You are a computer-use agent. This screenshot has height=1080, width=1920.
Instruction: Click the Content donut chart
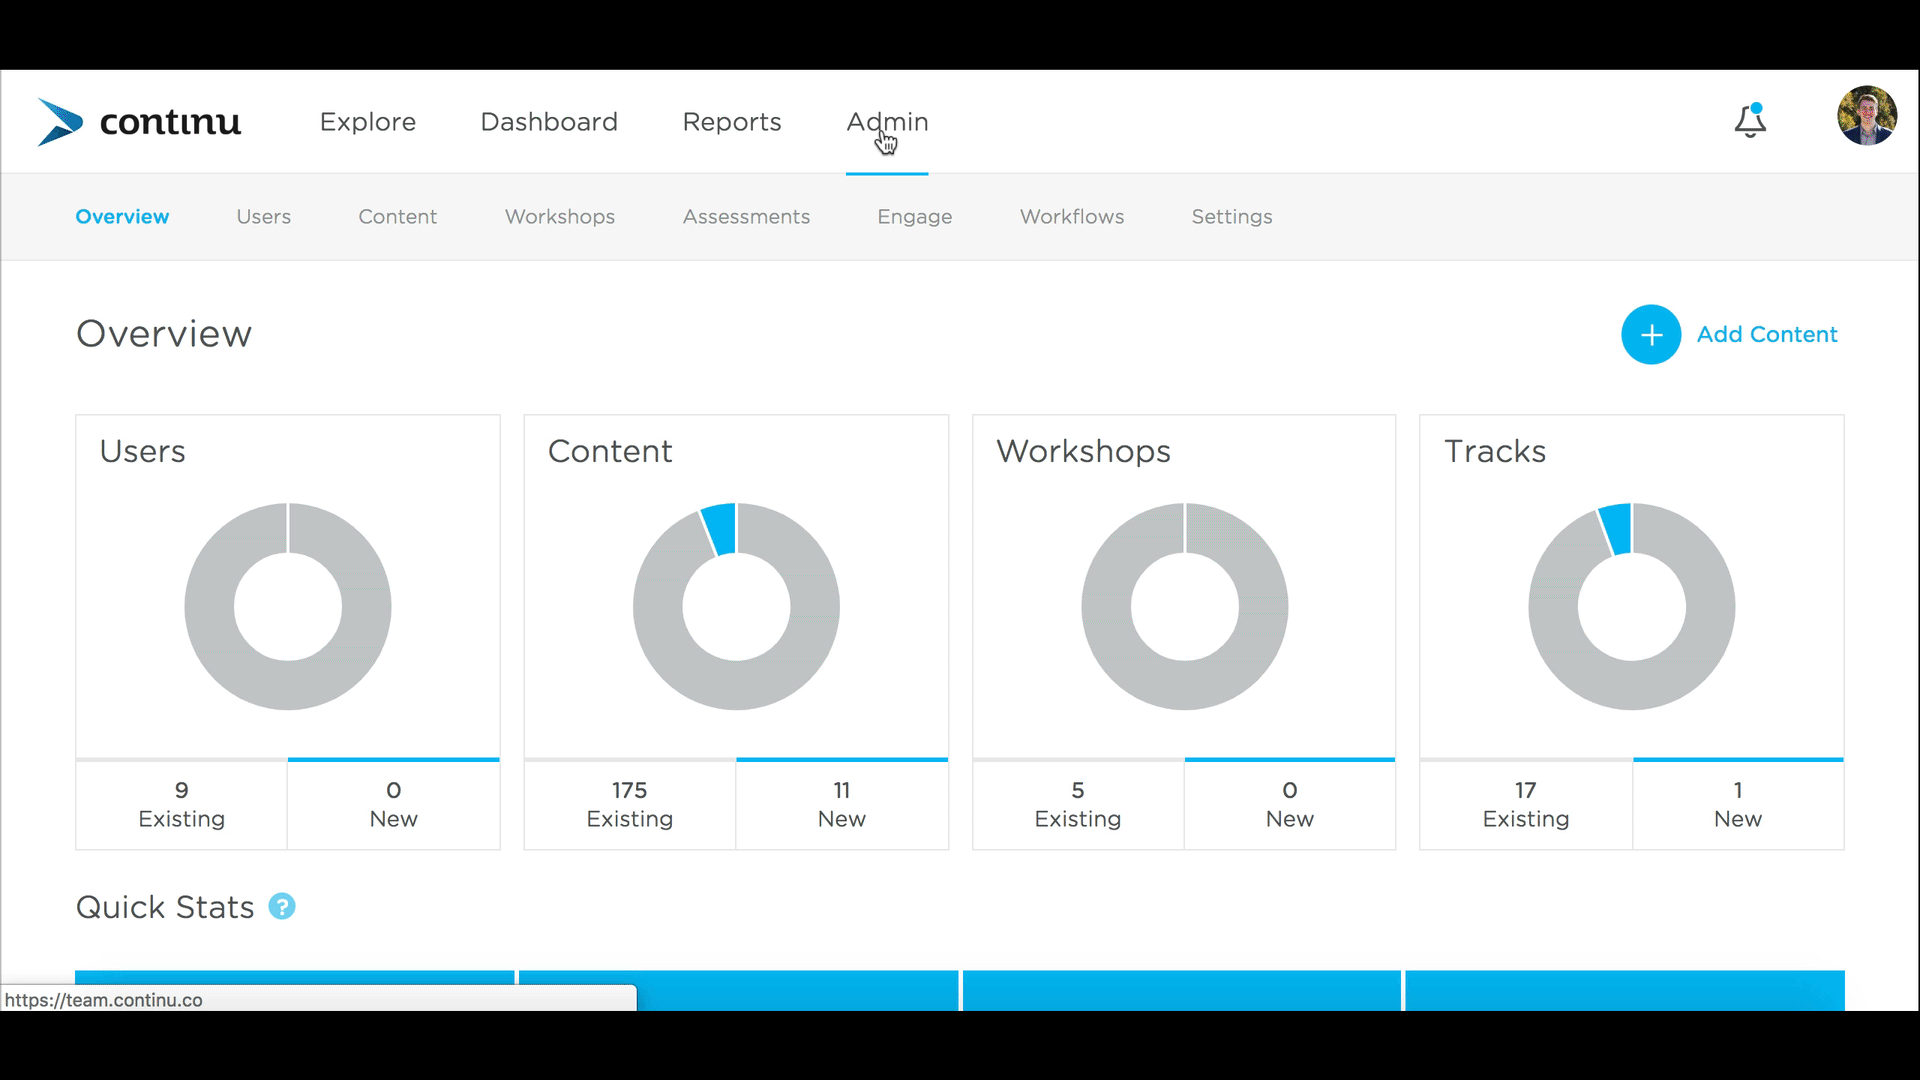click(x=736, y=607)
